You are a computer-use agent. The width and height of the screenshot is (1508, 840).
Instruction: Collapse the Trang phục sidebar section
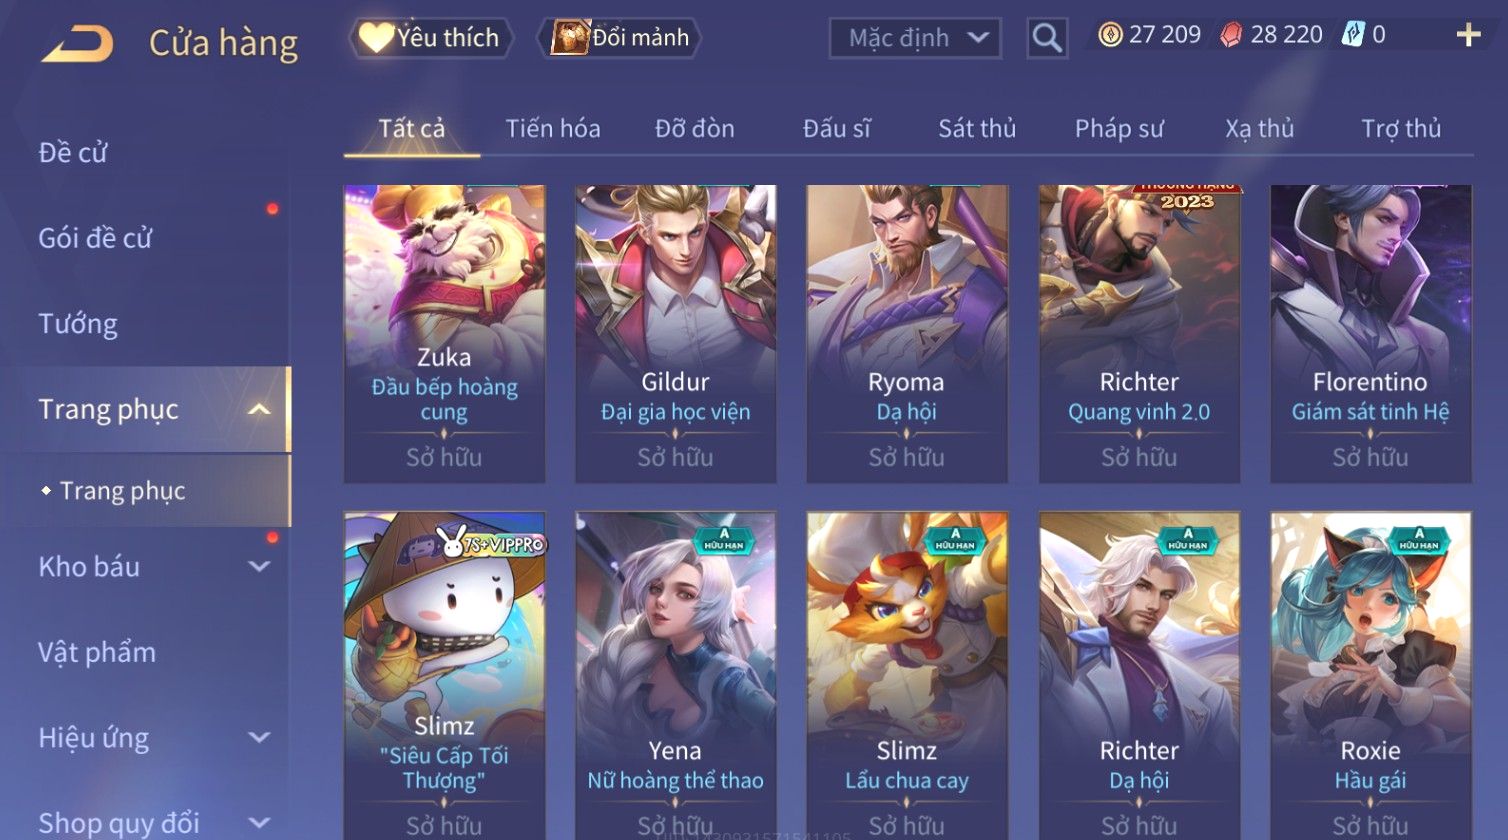click(x=259, y=409)
